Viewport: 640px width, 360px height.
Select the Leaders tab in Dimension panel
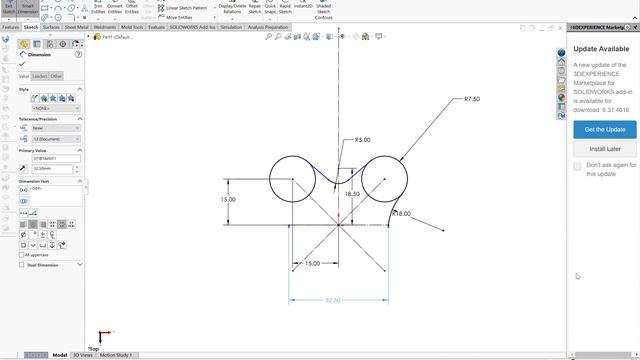(x=40, y=76)
